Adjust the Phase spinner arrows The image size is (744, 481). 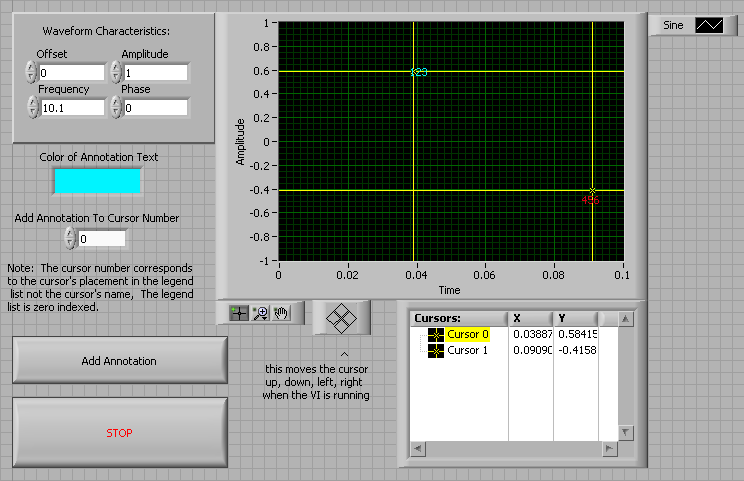tap(116, 107)
